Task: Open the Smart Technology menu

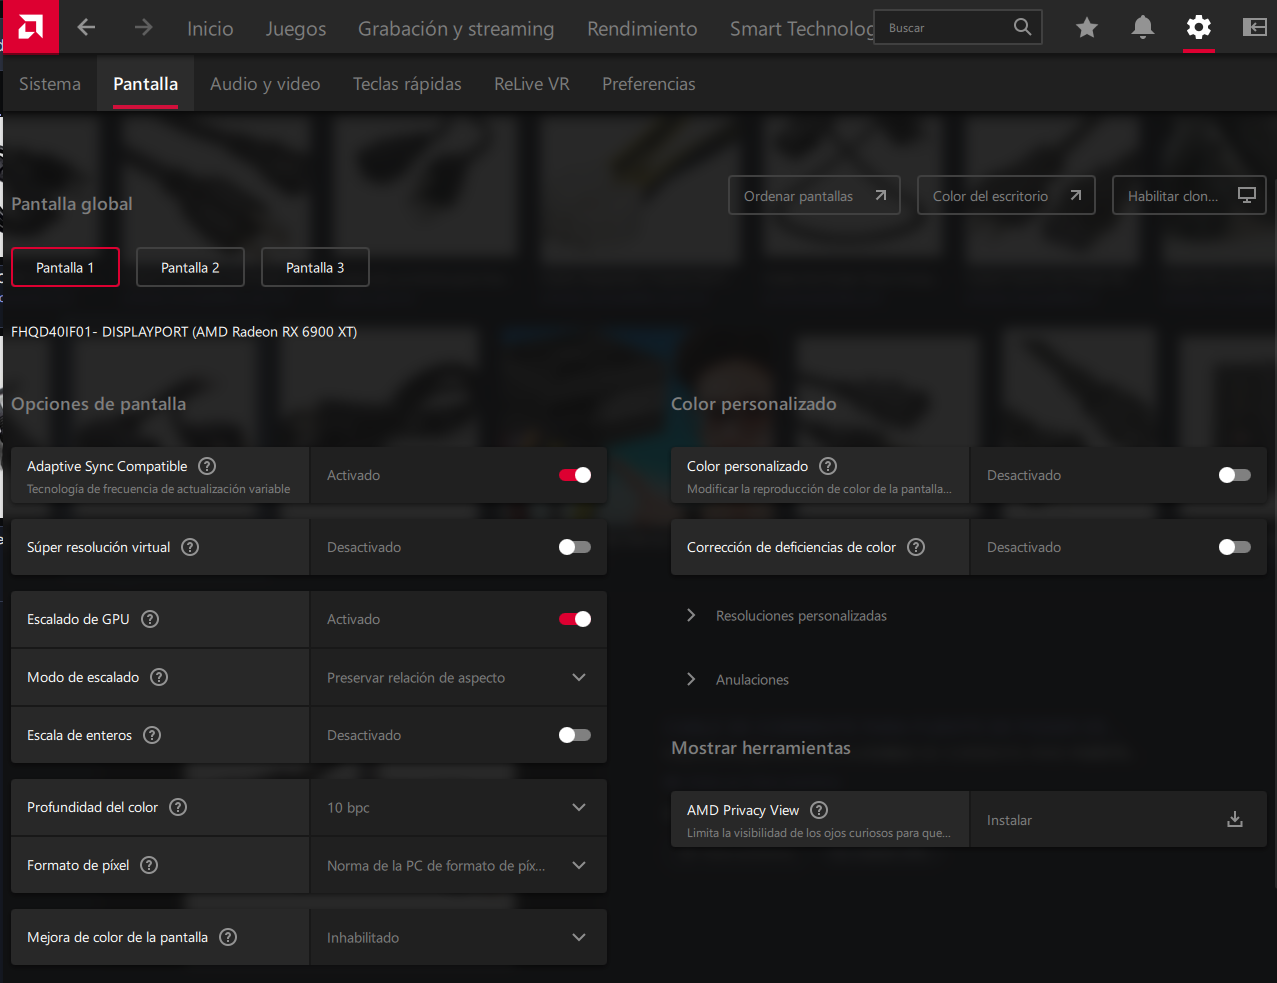Action: 801,28
